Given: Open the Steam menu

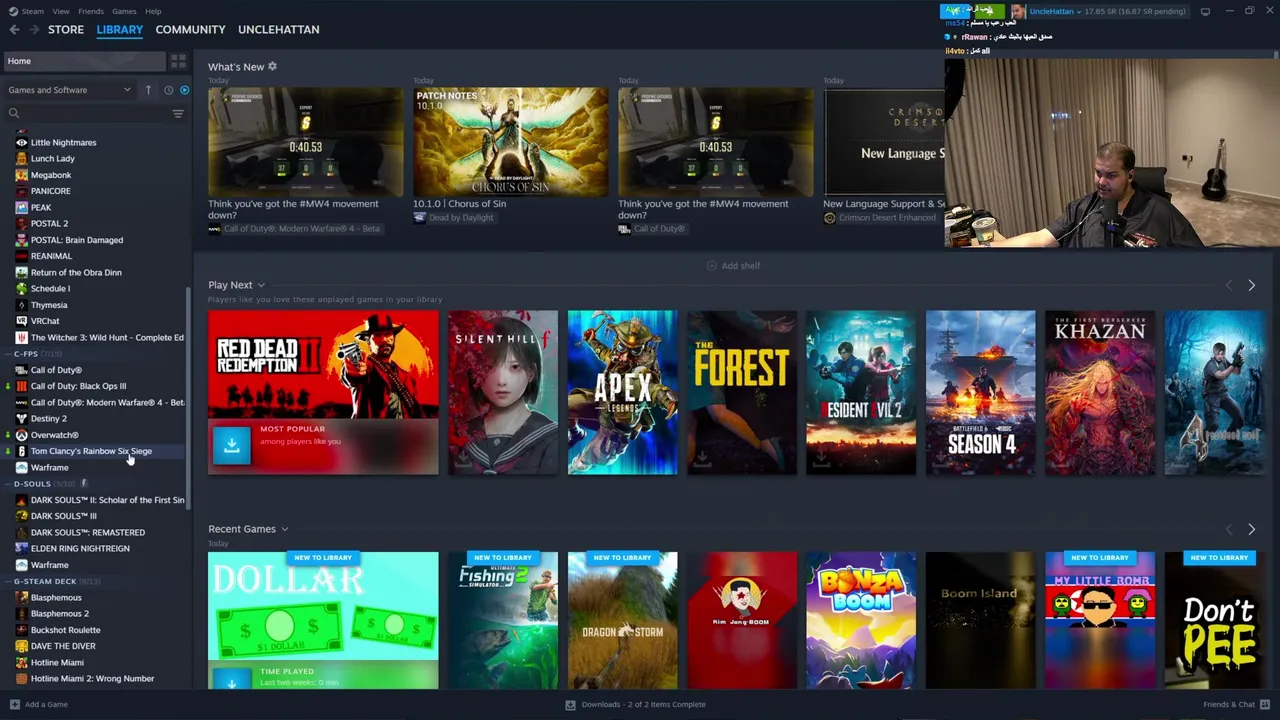Looking at the screenshot, I should [x=32, y=11].
